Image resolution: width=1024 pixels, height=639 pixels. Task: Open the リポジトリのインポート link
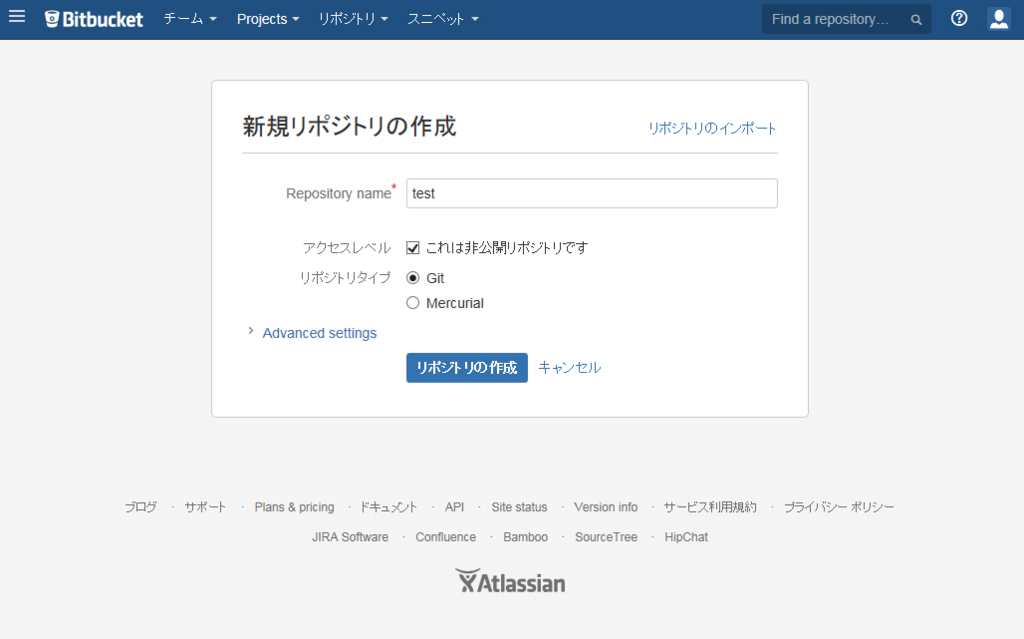pyautogui.click(x=712, y=128)
